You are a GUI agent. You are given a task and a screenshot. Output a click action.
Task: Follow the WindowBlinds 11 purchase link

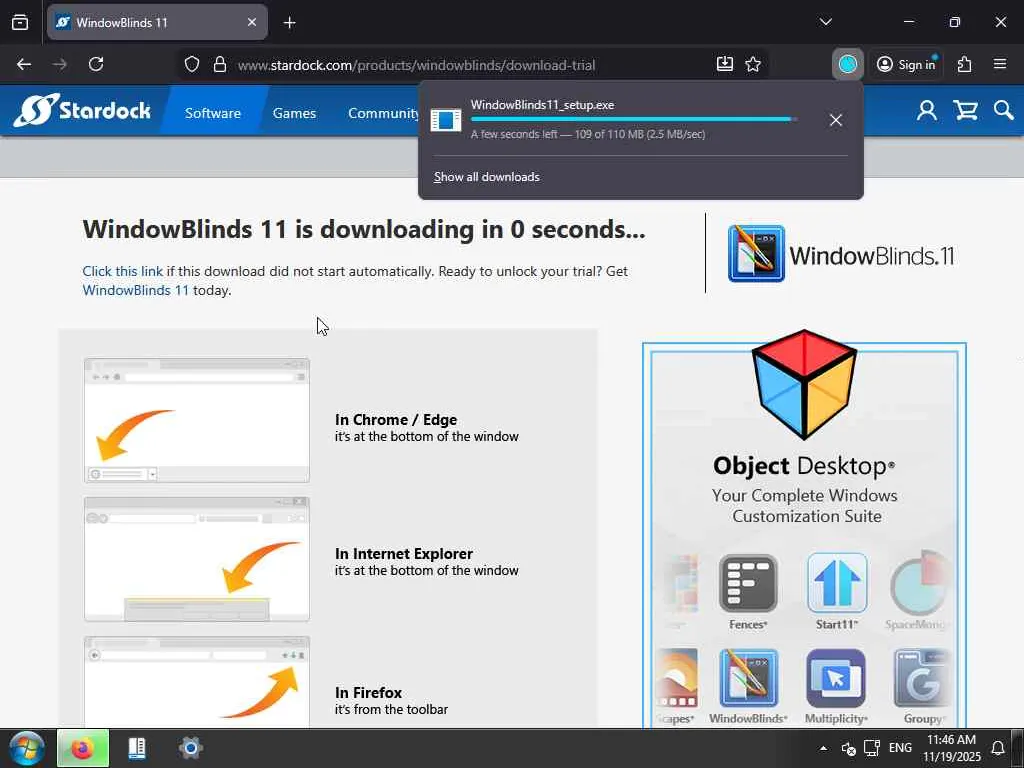pos(135,290)
